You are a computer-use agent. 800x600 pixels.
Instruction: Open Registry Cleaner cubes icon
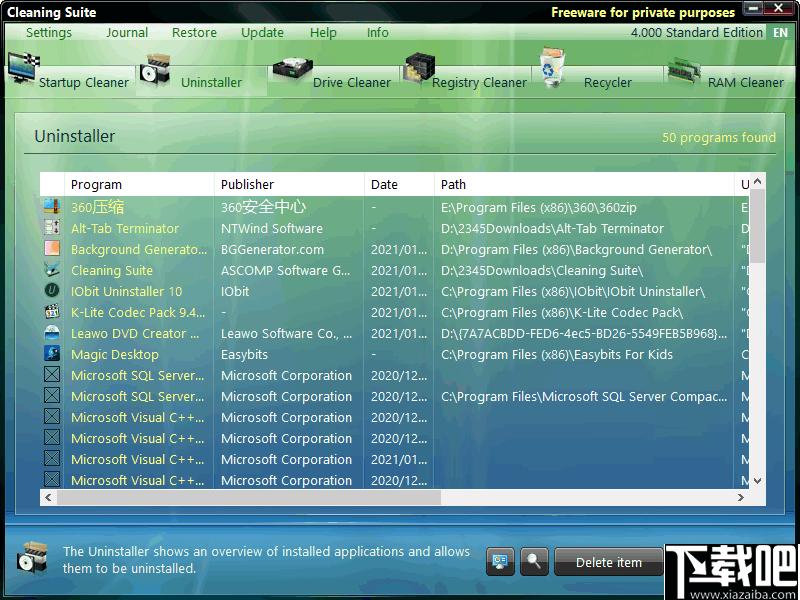click(419, 67)
